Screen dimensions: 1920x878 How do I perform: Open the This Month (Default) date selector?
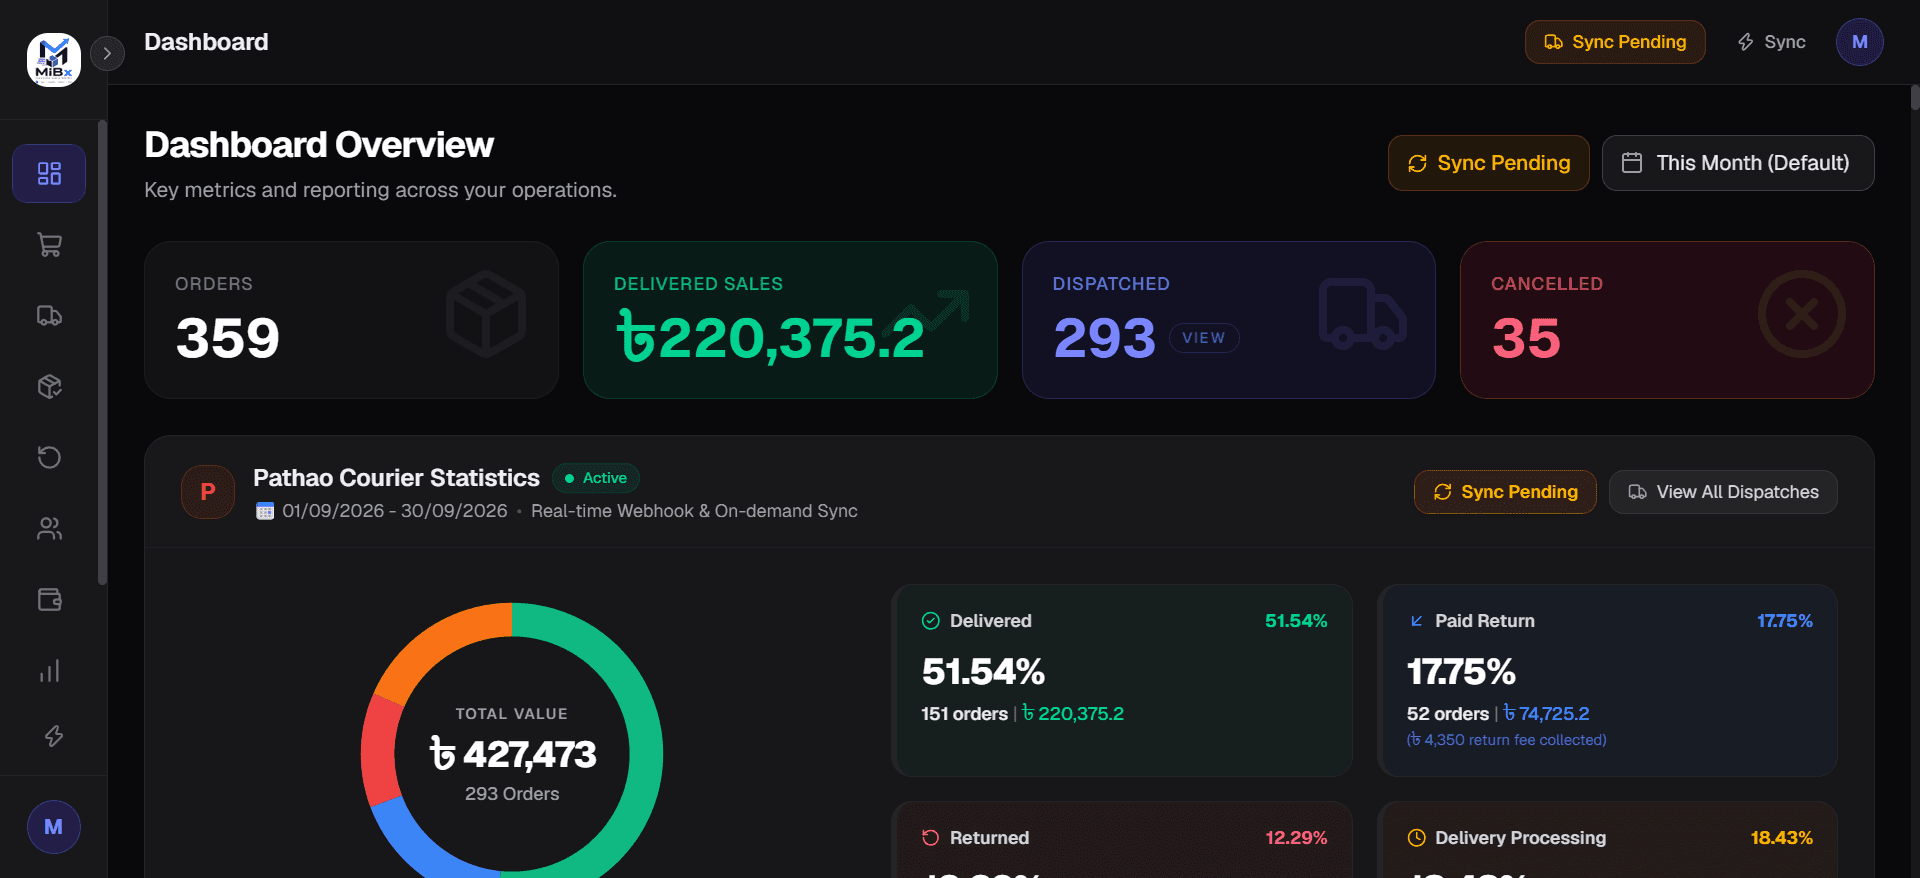1738,163
